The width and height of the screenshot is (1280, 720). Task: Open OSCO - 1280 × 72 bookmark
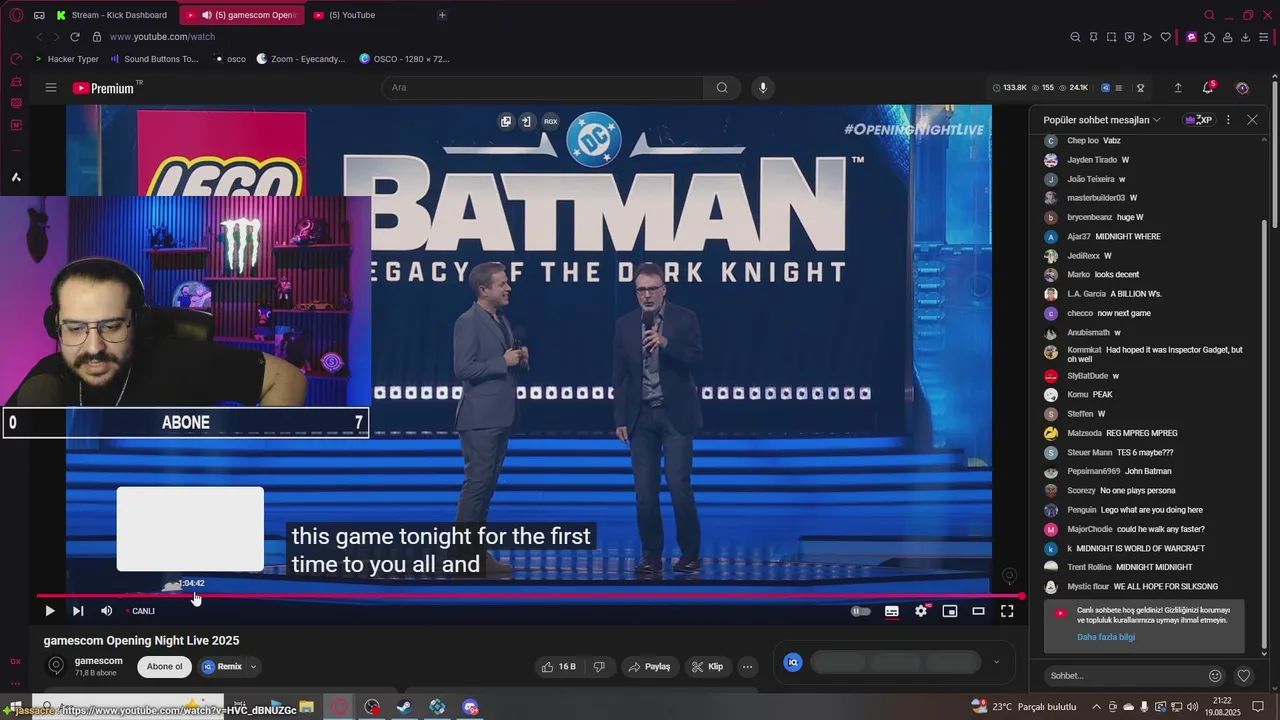point(404,59)
